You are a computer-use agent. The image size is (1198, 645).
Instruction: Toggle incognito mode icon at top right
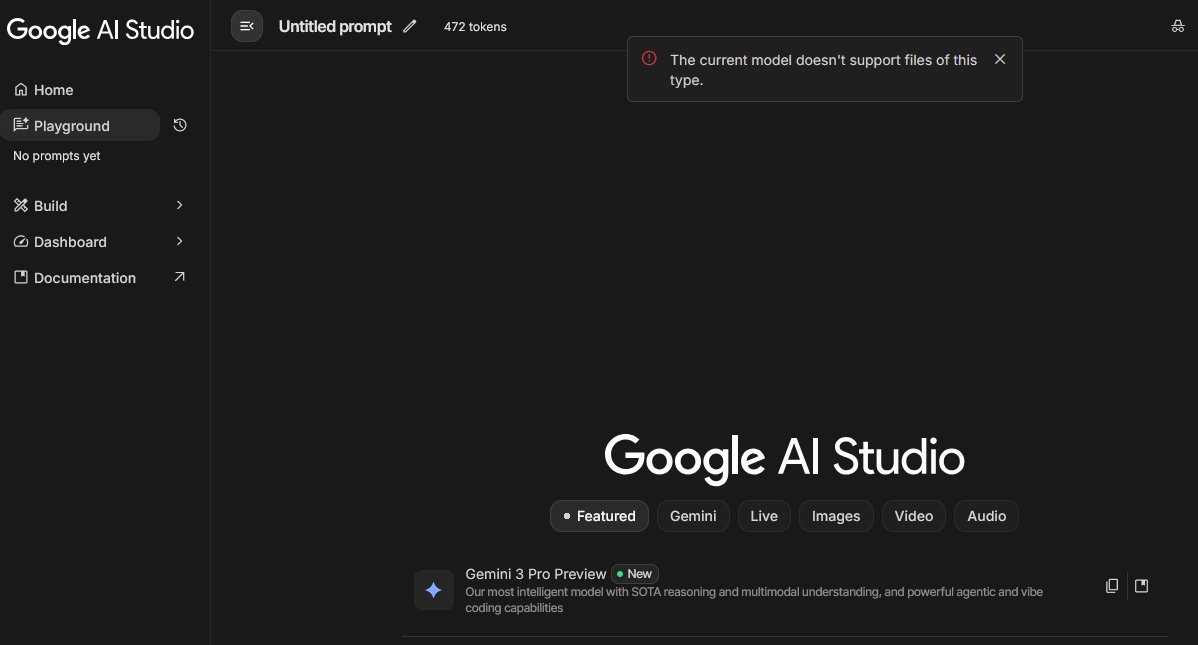point(1177,26)
